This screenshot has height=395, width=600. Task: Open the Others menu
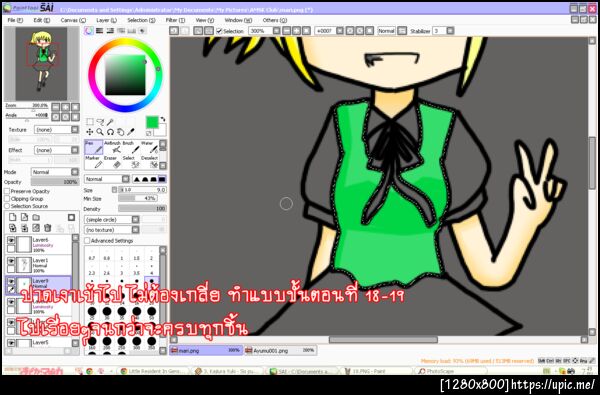tap(275, 20)
